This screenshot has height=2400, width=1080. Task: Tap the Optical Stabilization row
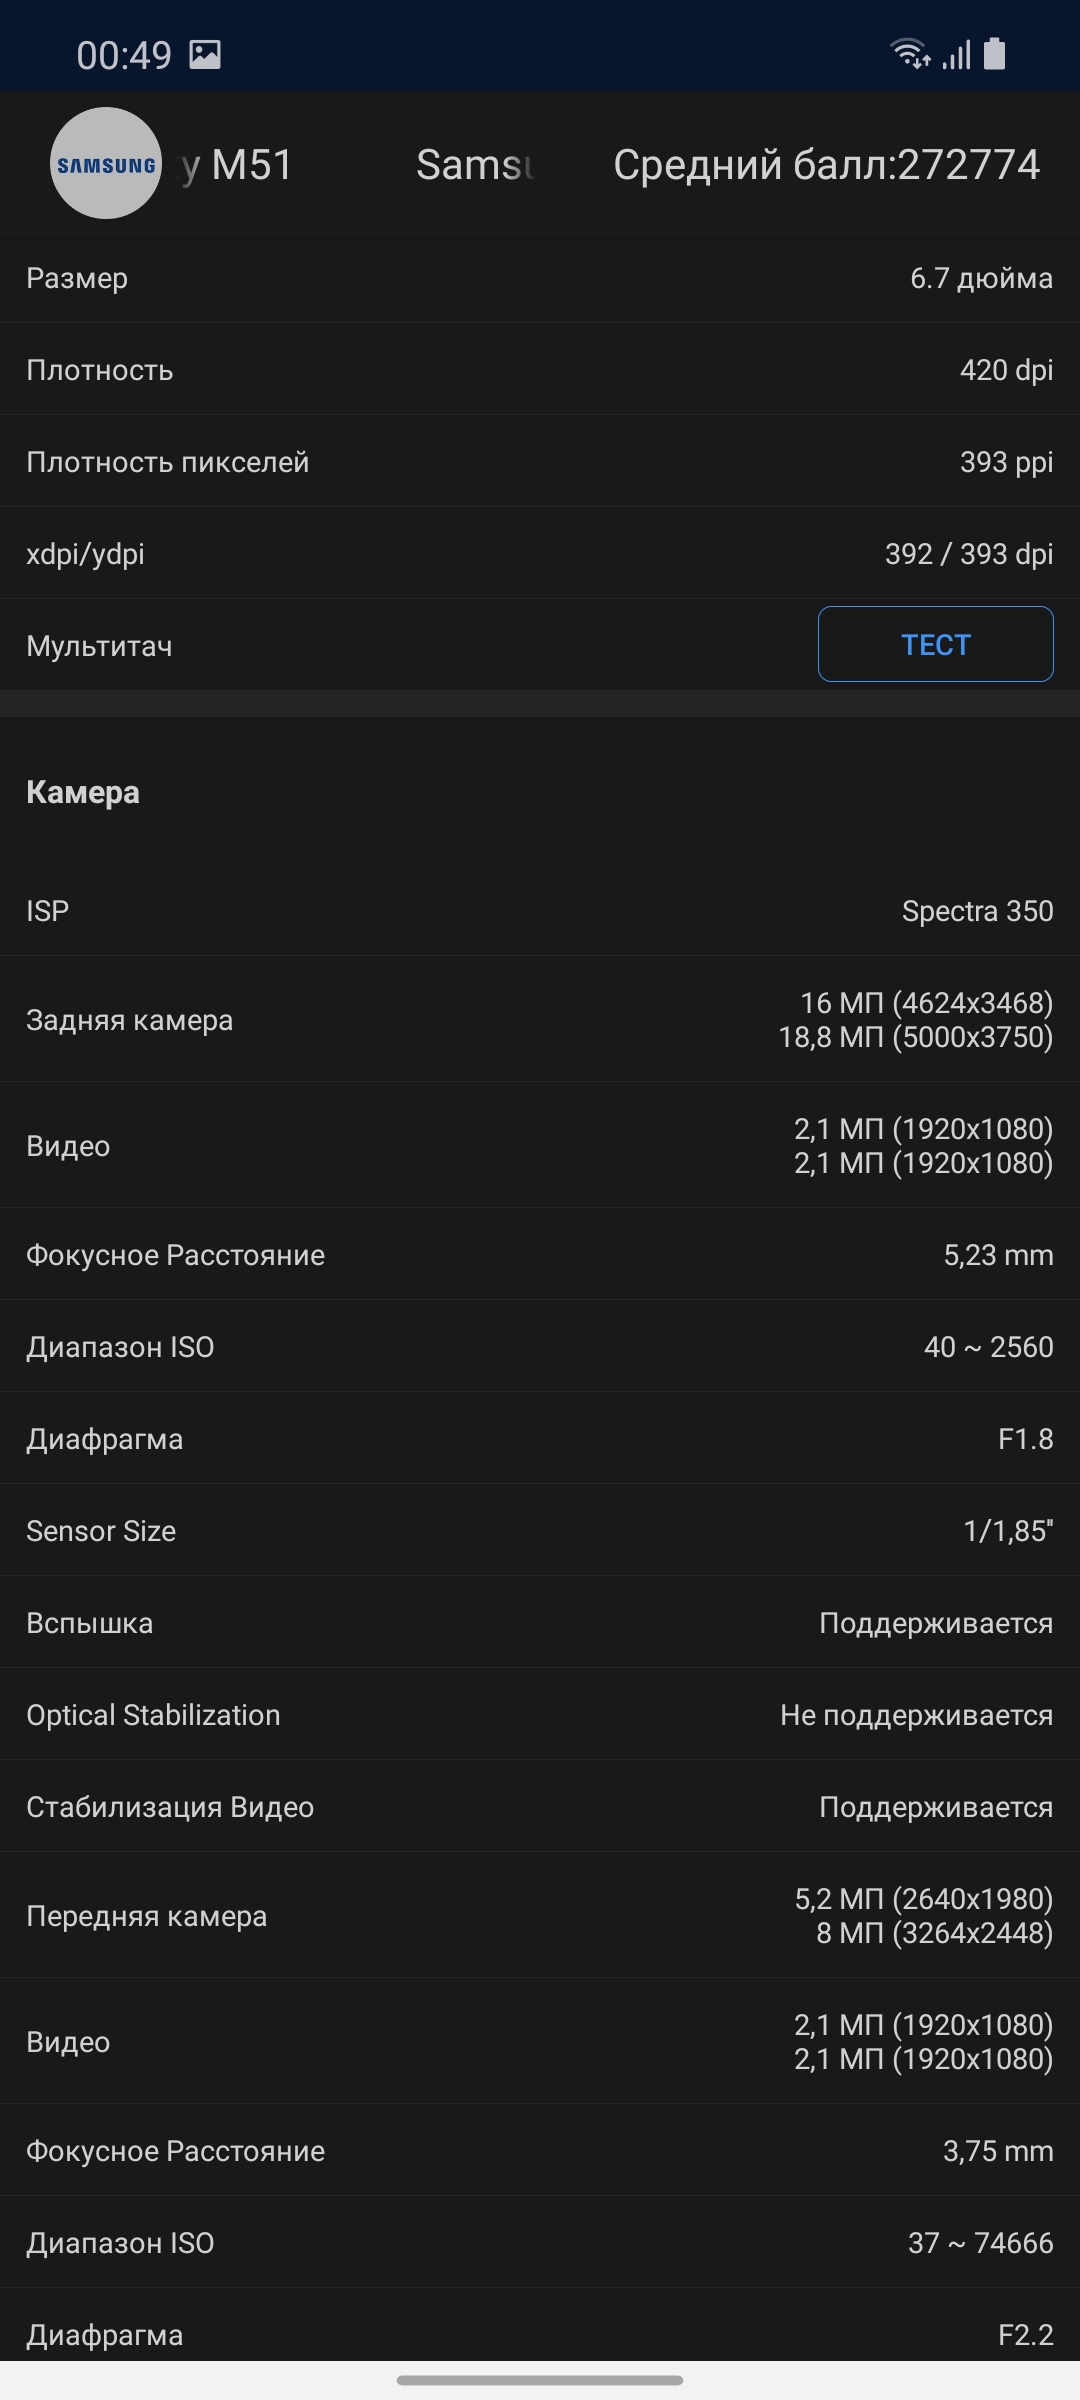point(540,1715)
